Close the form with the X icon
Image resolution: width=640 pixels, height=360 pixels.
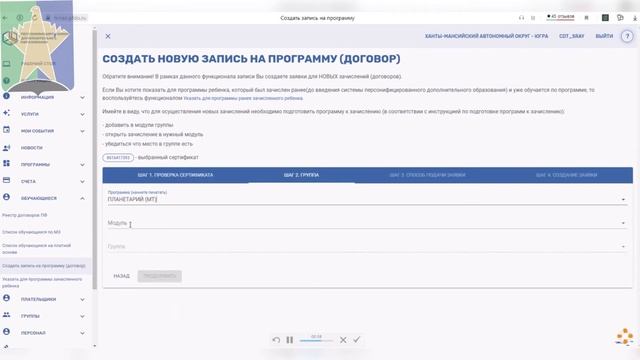coord(108,36)
